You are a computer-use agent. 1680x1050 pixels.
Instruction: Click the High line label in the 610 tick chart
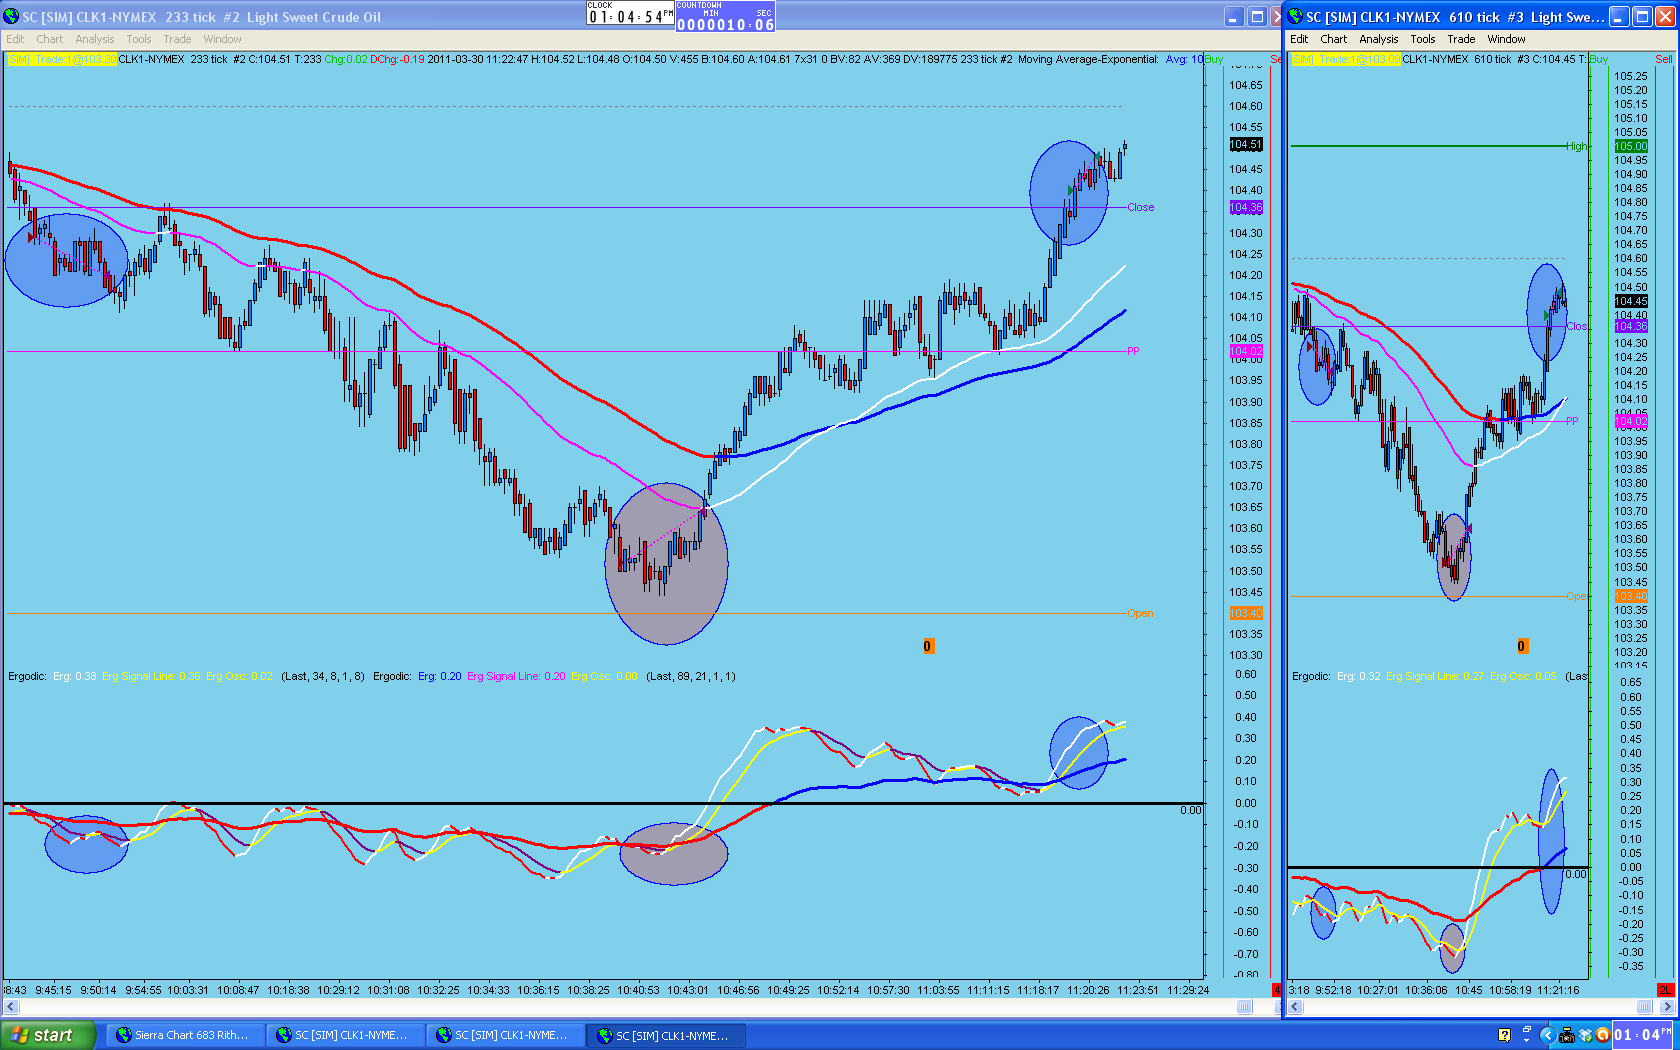tap(1577, 146)
